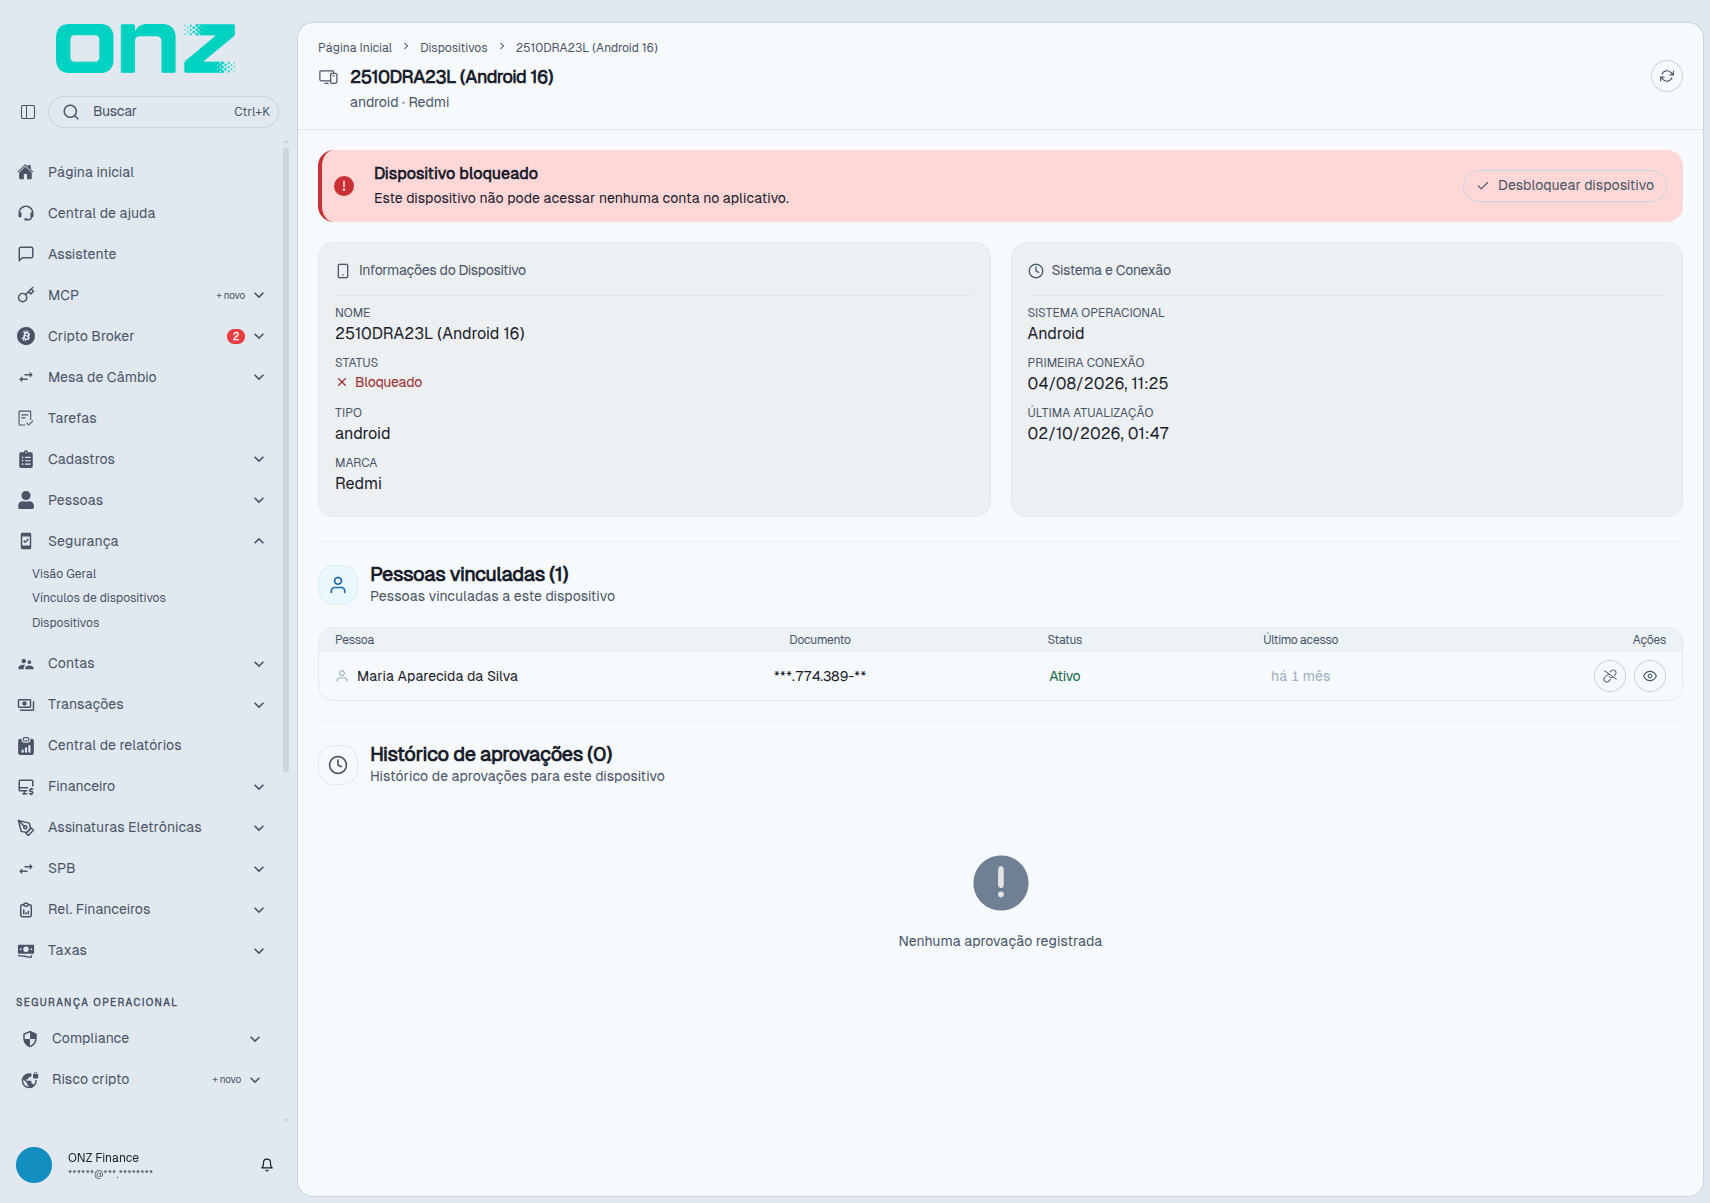Open Dispositivos submenu item in sidebar
Viewport: 1710px width, 1203px height.
point(66,623)
